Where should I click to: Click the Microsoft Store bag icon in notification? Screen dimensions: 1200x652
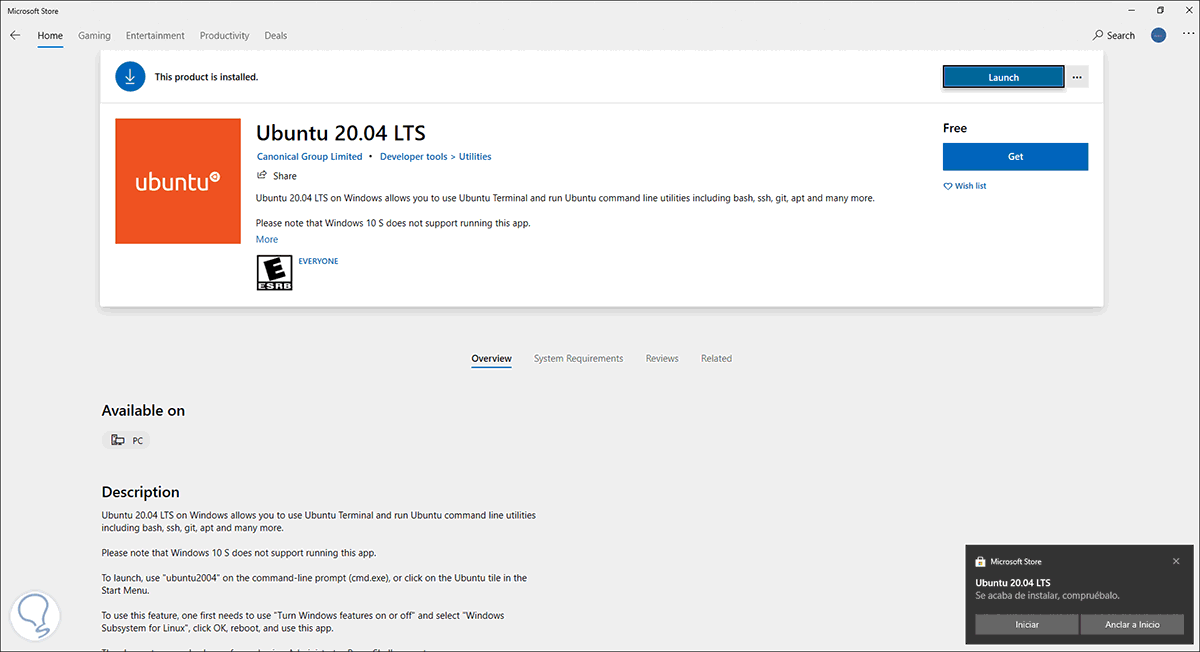click(981, 562)
